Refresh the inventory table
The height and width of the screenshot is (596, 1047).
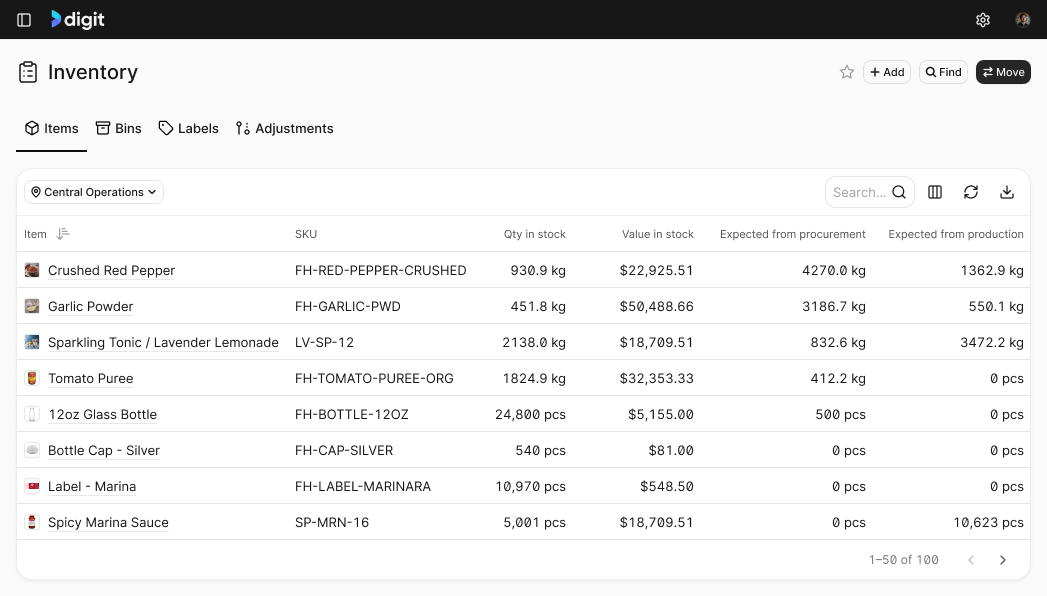coord(971,192)
